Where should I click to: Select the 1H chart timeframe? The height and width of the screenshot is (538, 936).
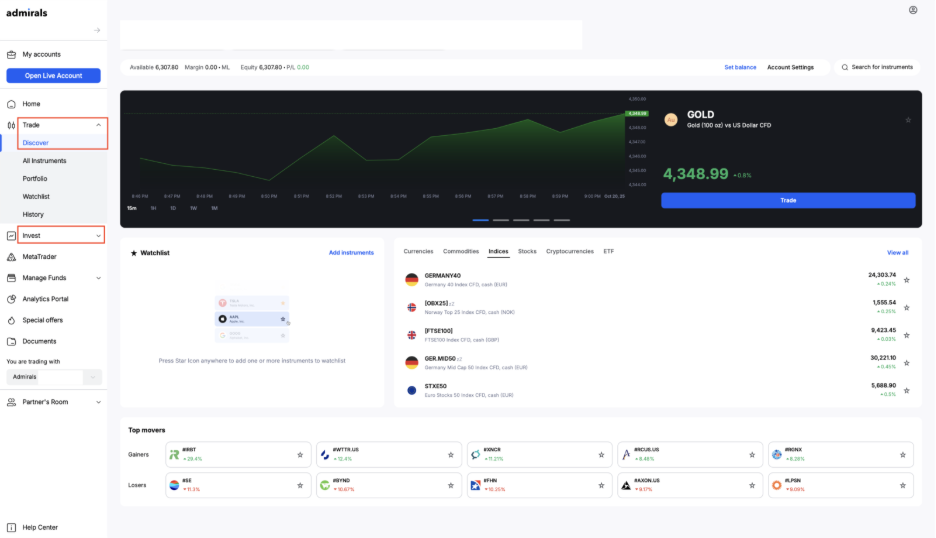click(x=153, y=208)
